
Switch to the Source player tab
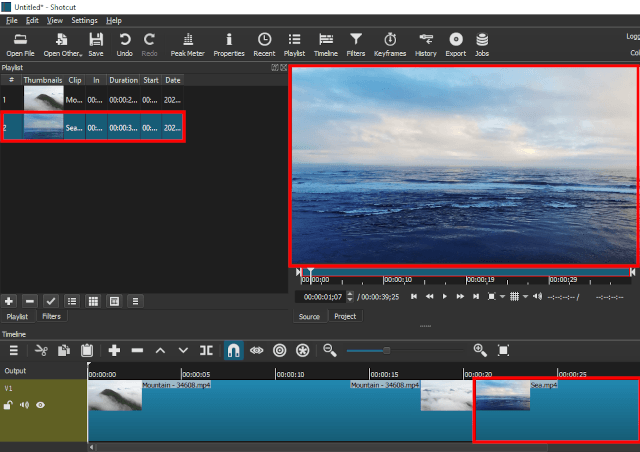309,316
